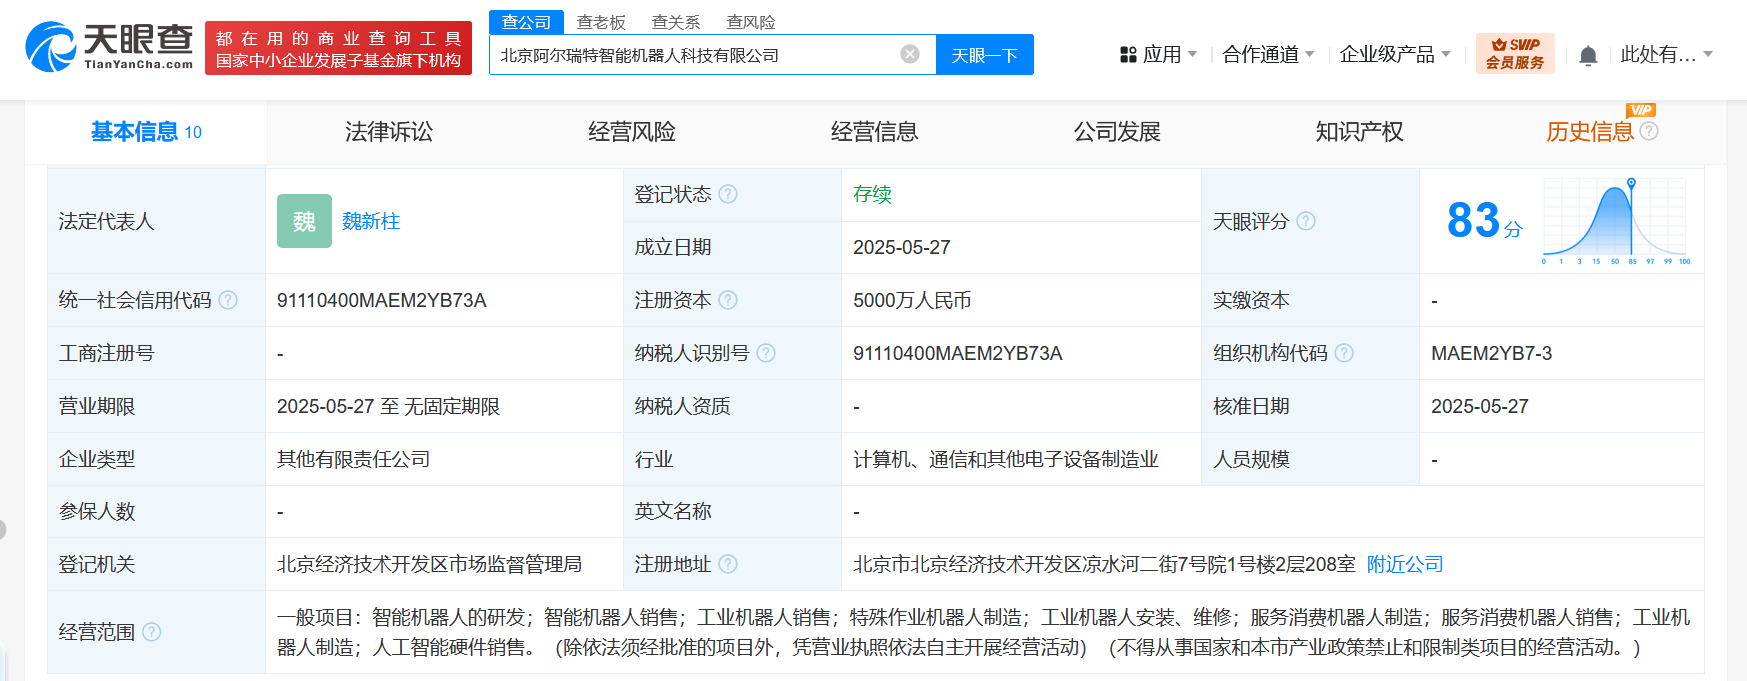Click the 2025-05-27 至 无固定期限 value
Image resolution: width=1747 pixels, height=681 pixels.
[388, 406]
